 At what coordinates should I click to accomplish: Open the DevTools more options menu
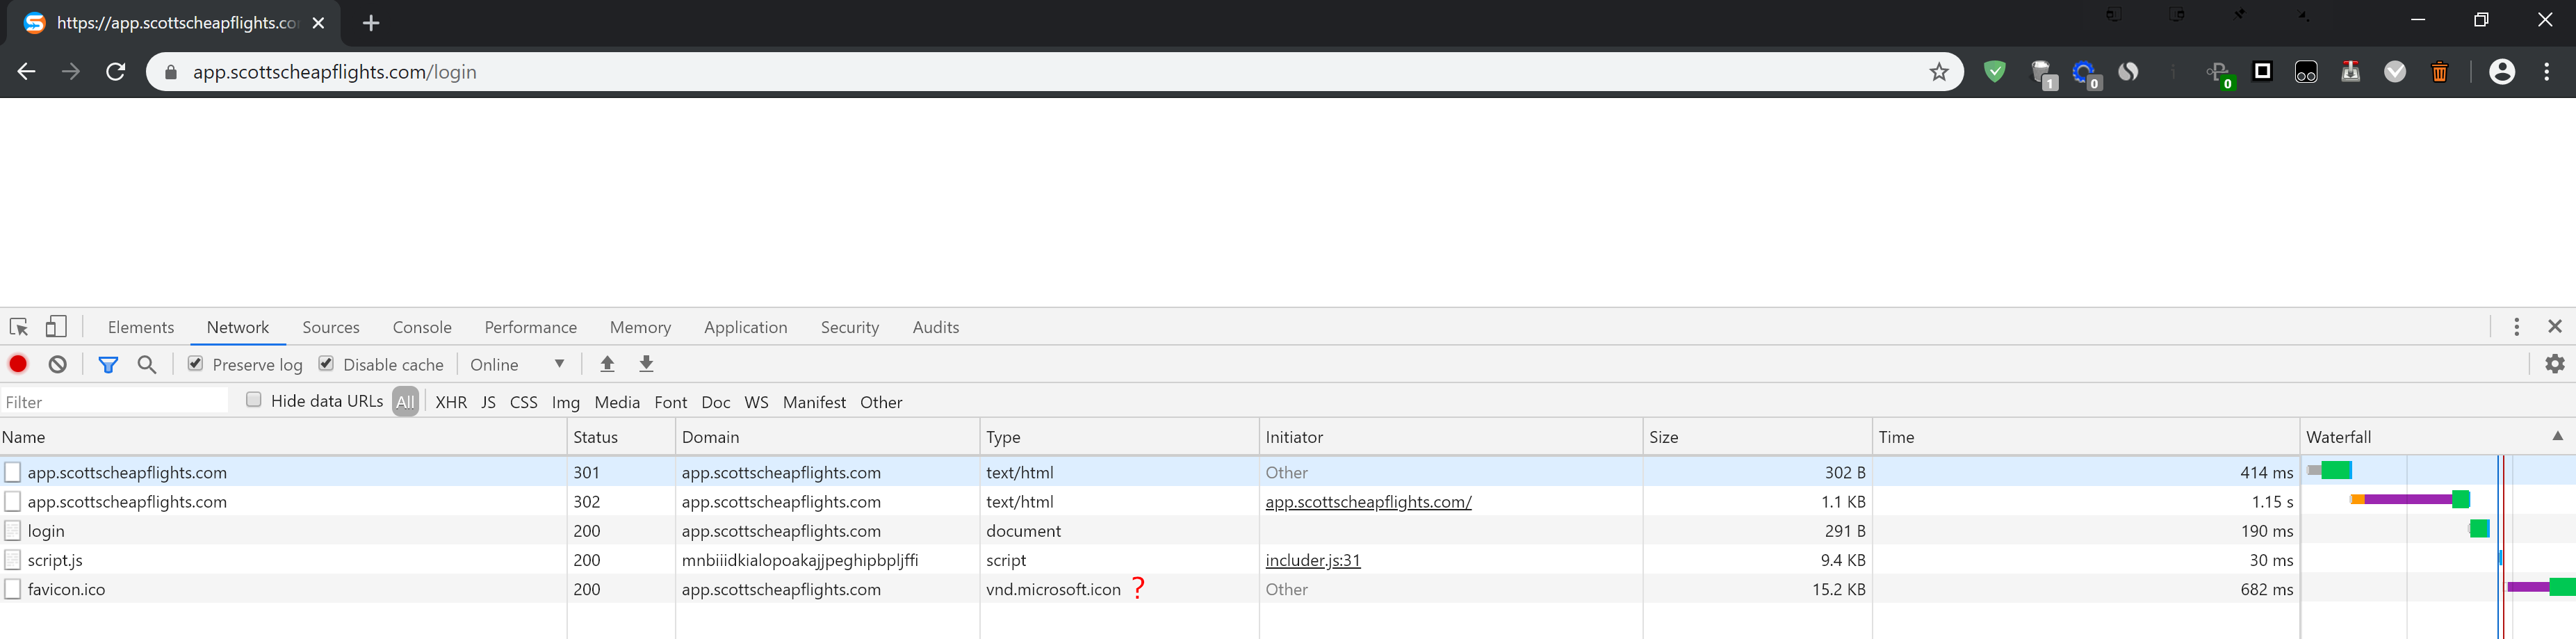click(x=2517, y=327)
